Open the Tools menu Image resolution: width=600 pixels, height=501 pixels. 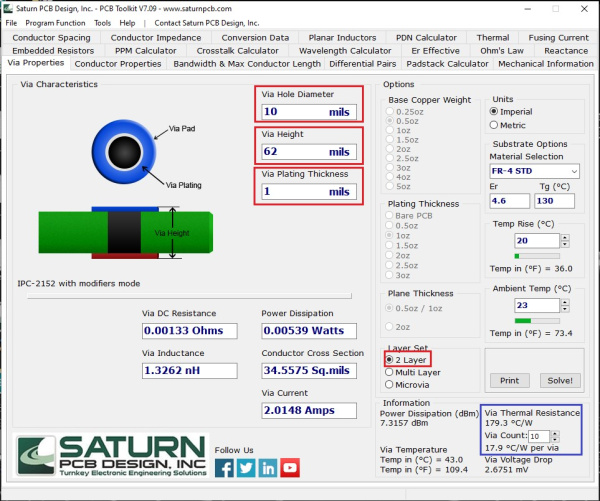pos(102,23)
